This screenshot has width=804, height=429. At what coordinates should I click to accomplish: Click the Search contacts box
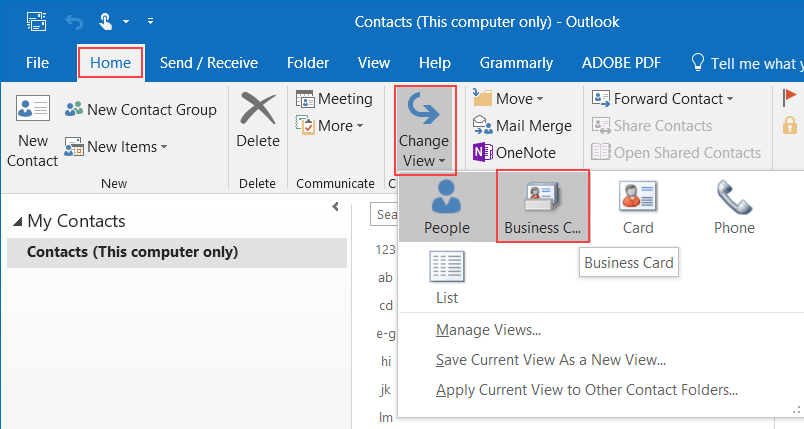point(385,214)
